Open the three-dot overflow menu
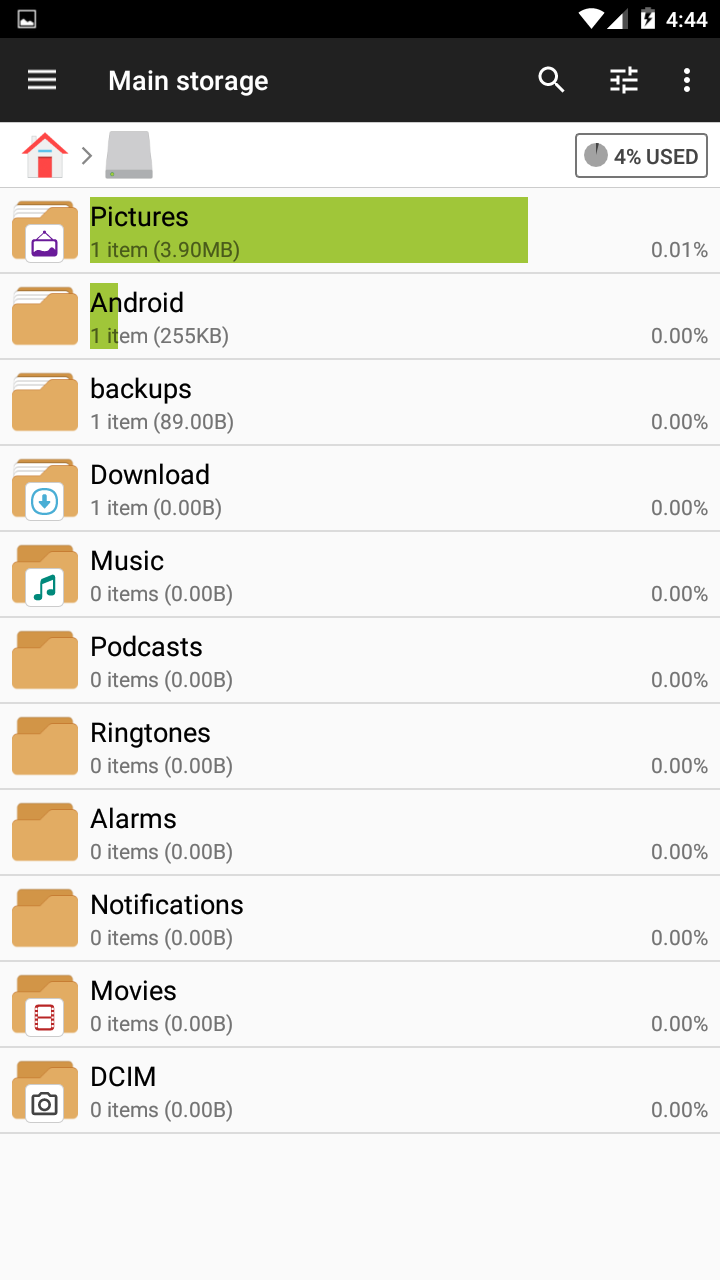 (687, 80)
